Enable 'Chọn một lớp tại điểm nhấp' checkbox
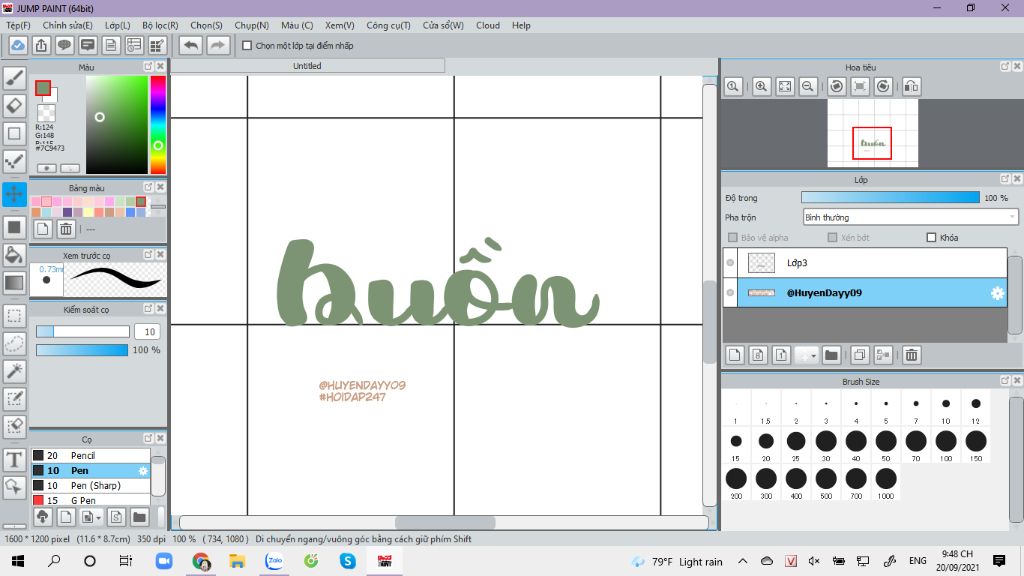The image size is (1024, 576). tap(247, 46)
